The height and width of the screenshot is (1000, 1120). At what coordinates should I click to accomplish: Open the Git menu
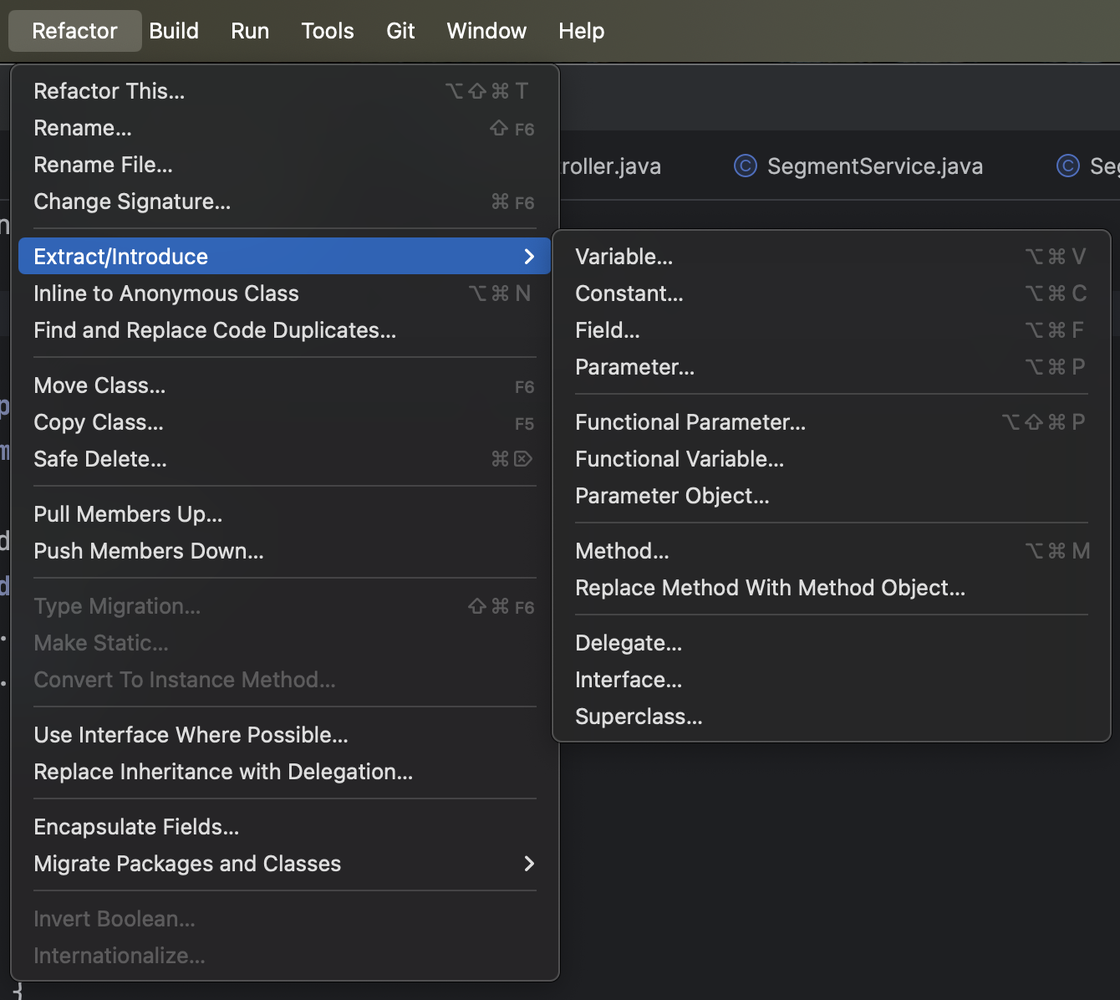pos(400,31)
